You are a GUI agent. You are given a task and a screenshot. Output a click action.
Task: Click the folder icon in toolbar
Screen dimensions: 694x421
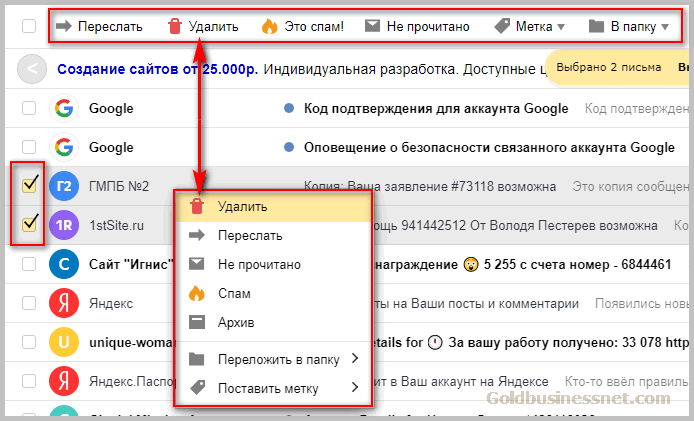tap(596, 26)
